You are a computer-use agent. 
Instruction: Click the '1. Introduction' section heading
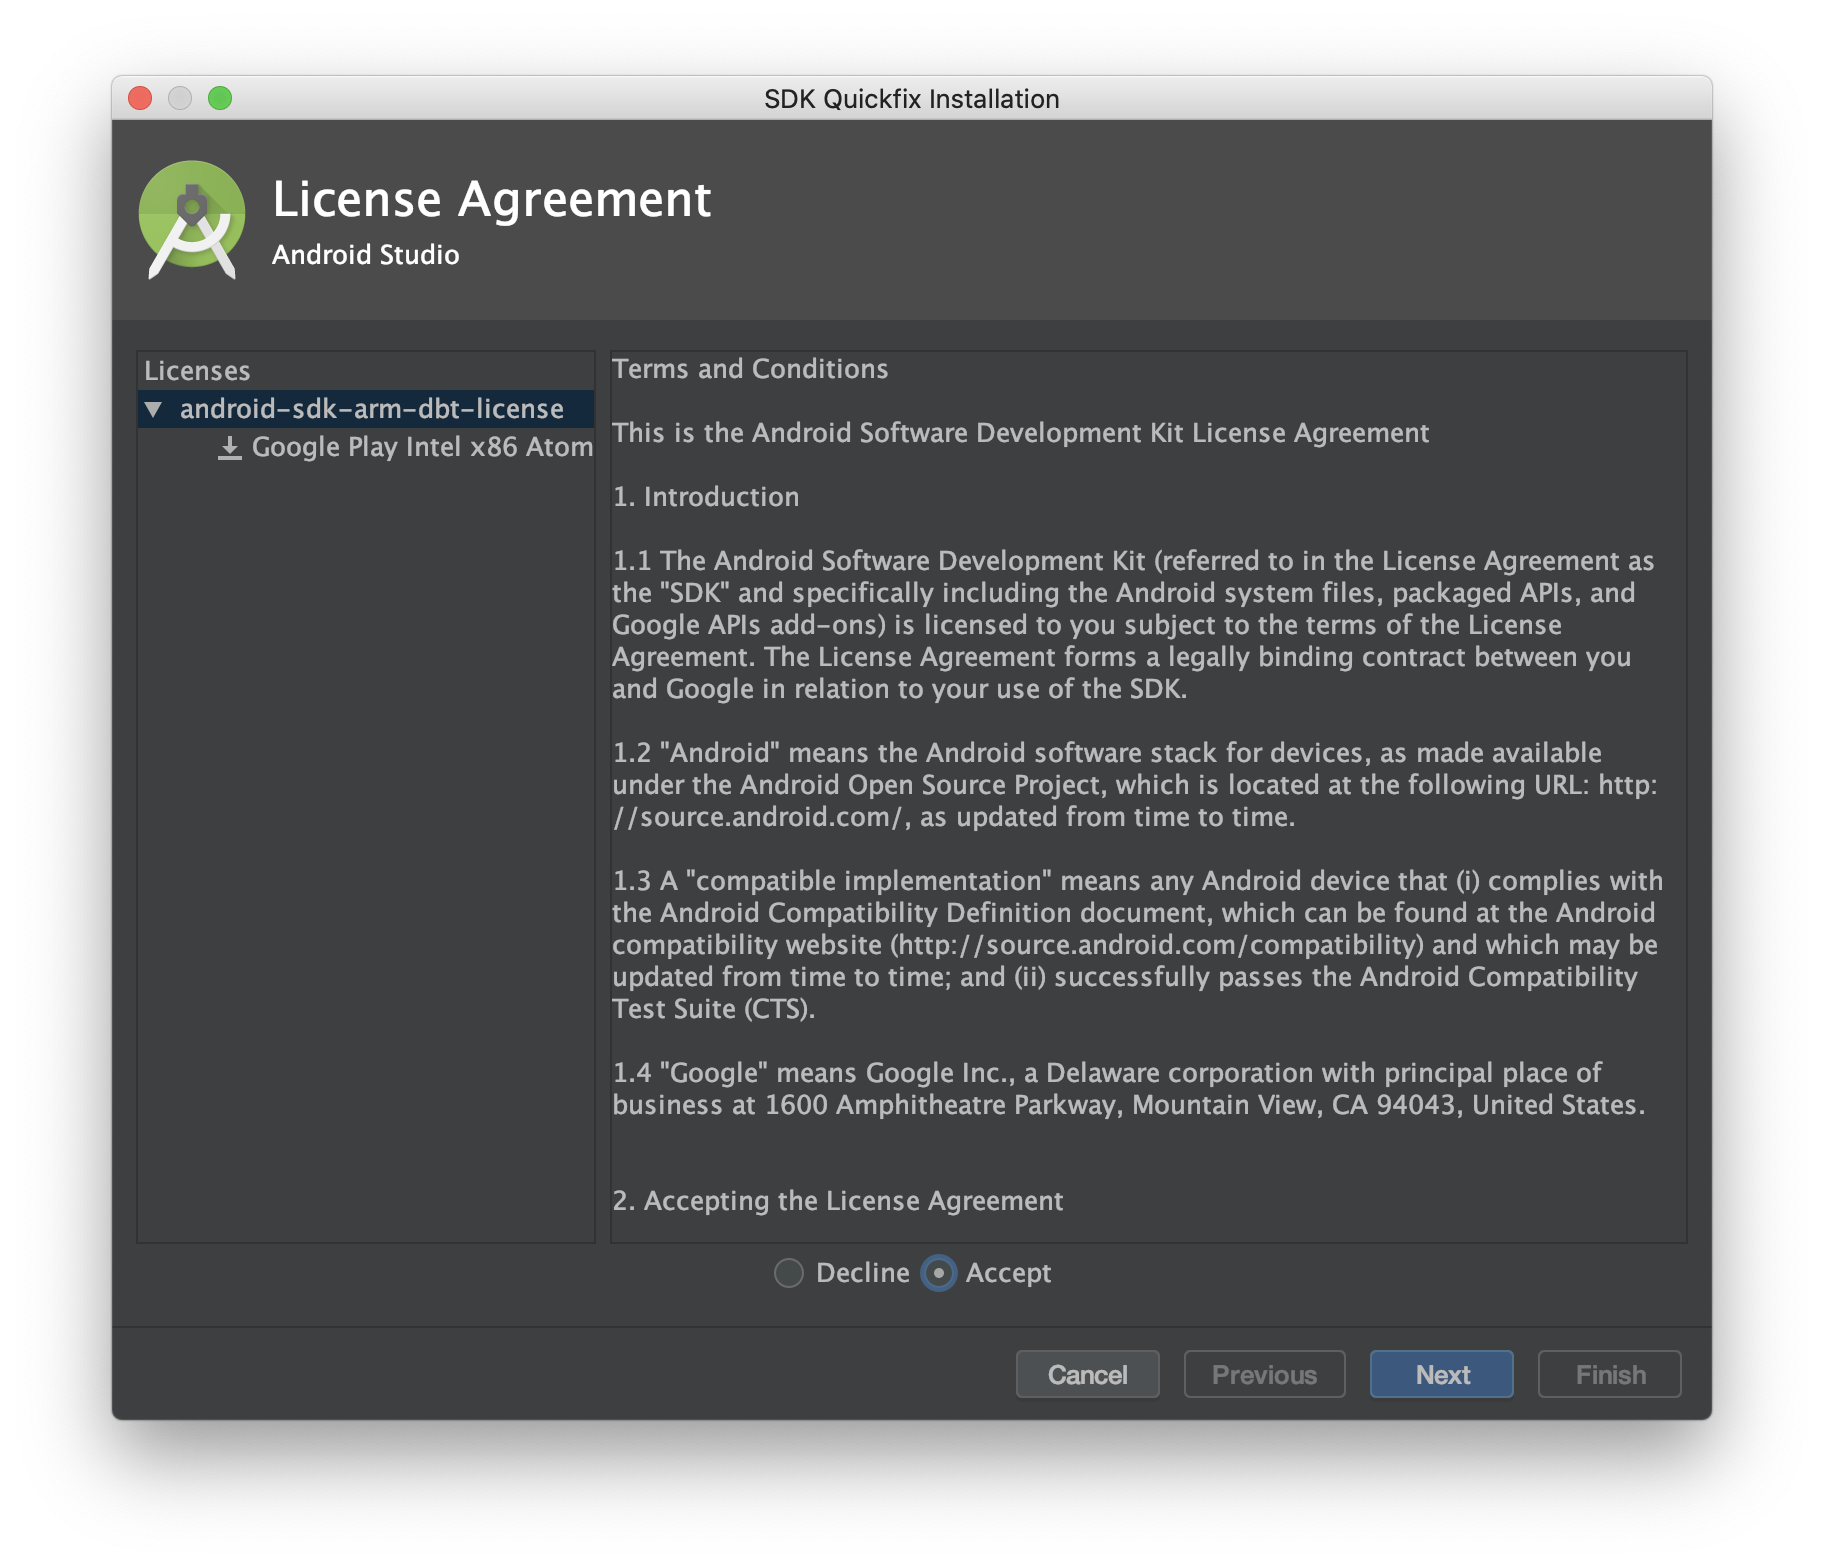pyautogui.click(x=706, y=497)
